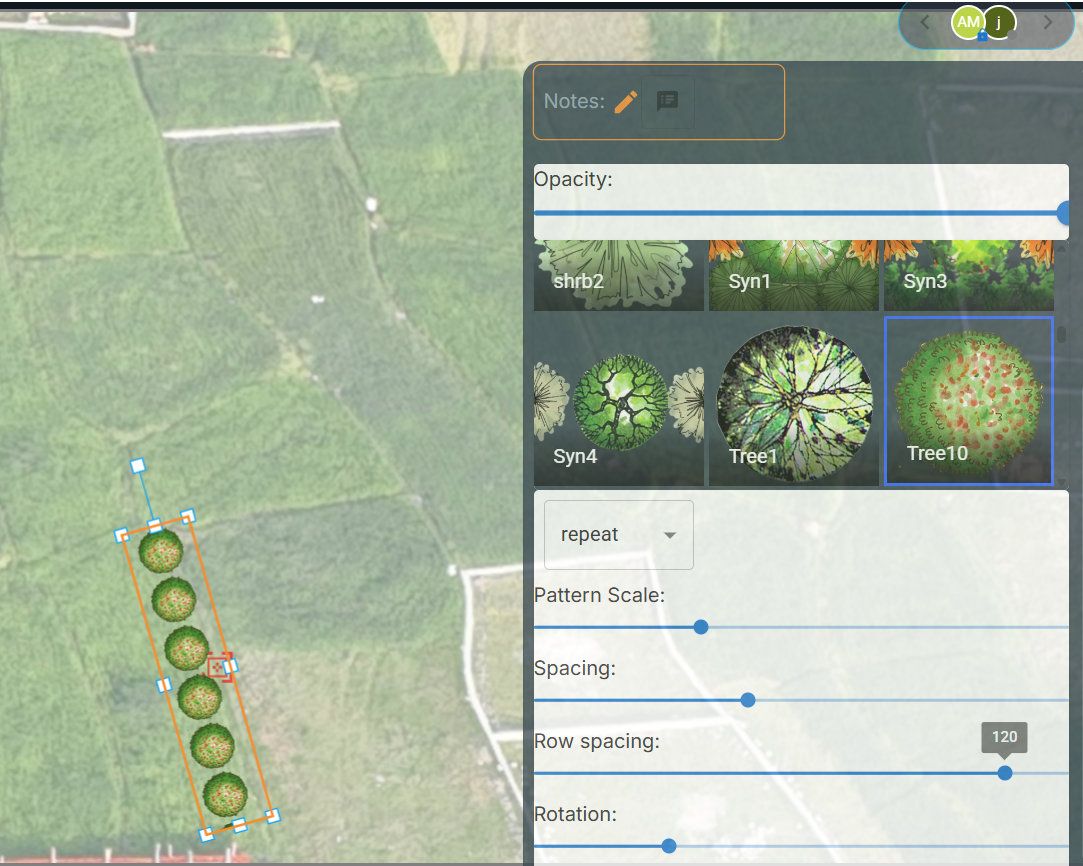Click the orange pencil edit notes icon
This screenshot has height=866, width=1083.
tap(626, 101)
